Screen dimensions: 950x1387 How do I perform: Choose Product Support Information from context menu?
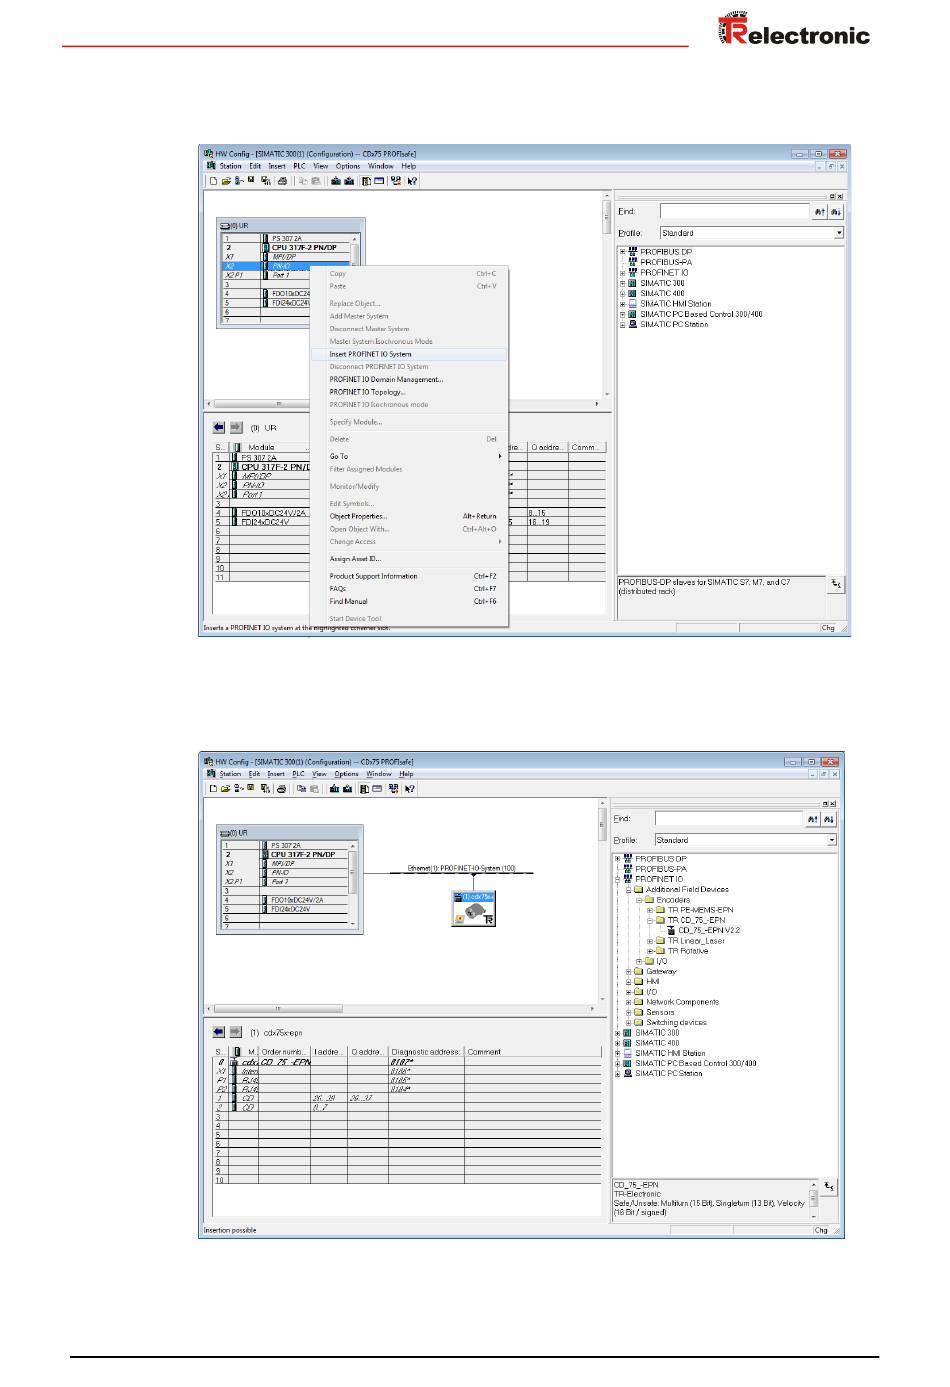point(409,576)
